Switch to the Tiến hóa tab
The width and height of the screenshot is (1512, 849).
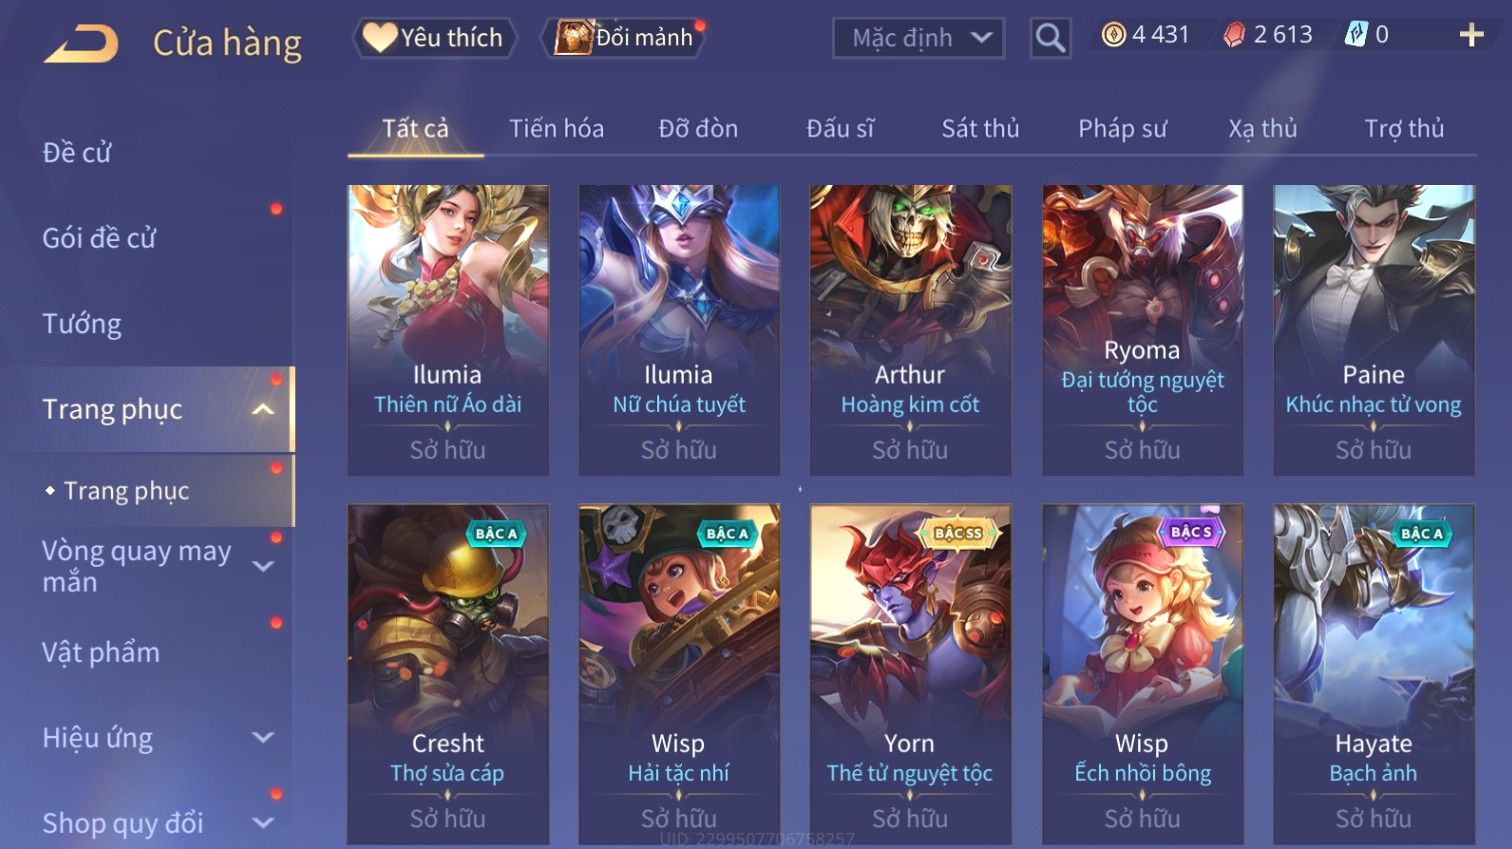pos(556,128)
